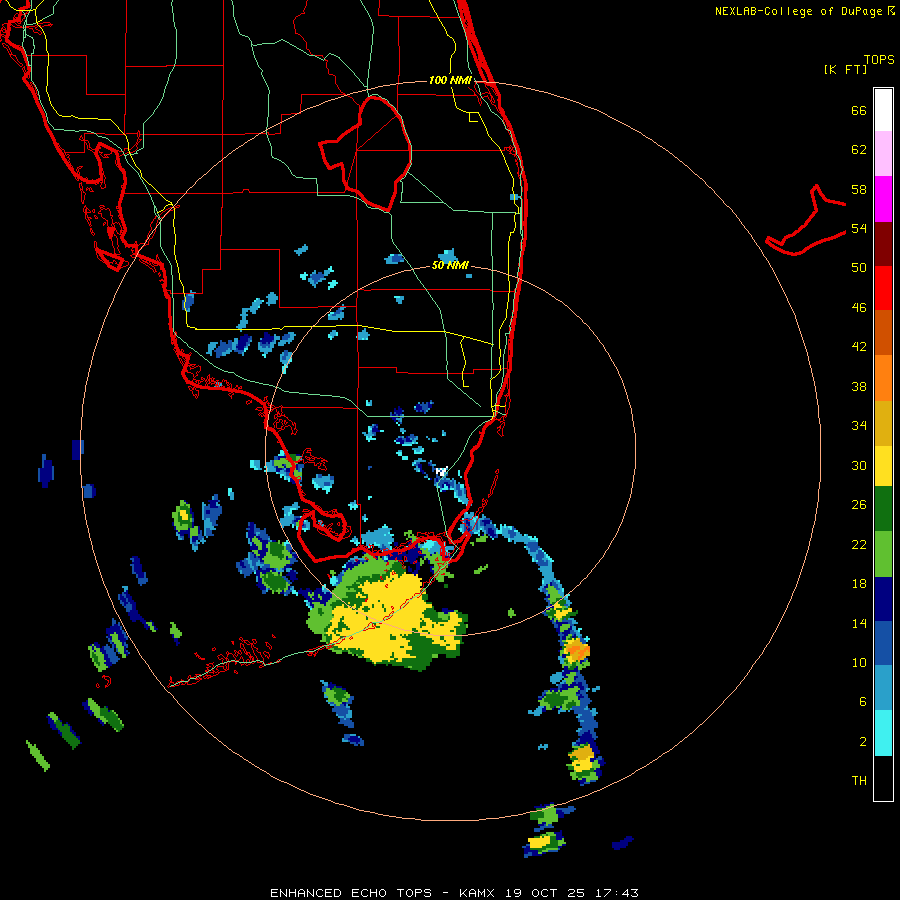Image resolution: width=900 pixels, height=900 pixels.
Task: Click the 42 value in the legend
Action: 859,347
